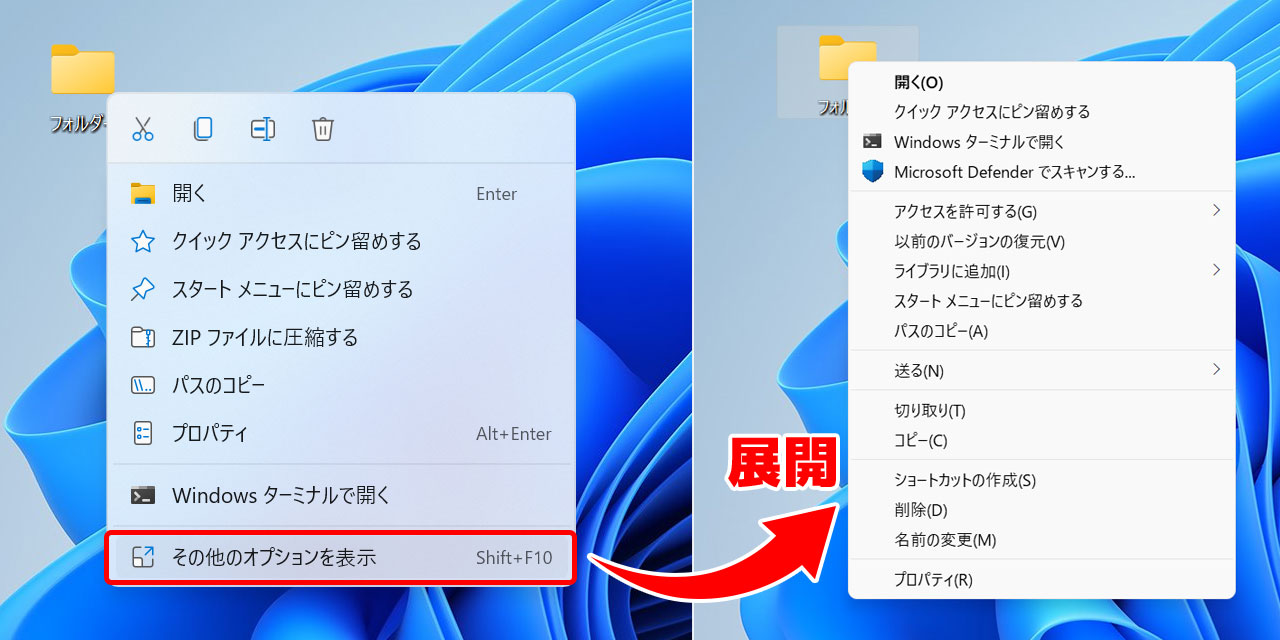Select ショートカットの作成(S)
Screen dimensions: 1280x640
click(1042, 480)
